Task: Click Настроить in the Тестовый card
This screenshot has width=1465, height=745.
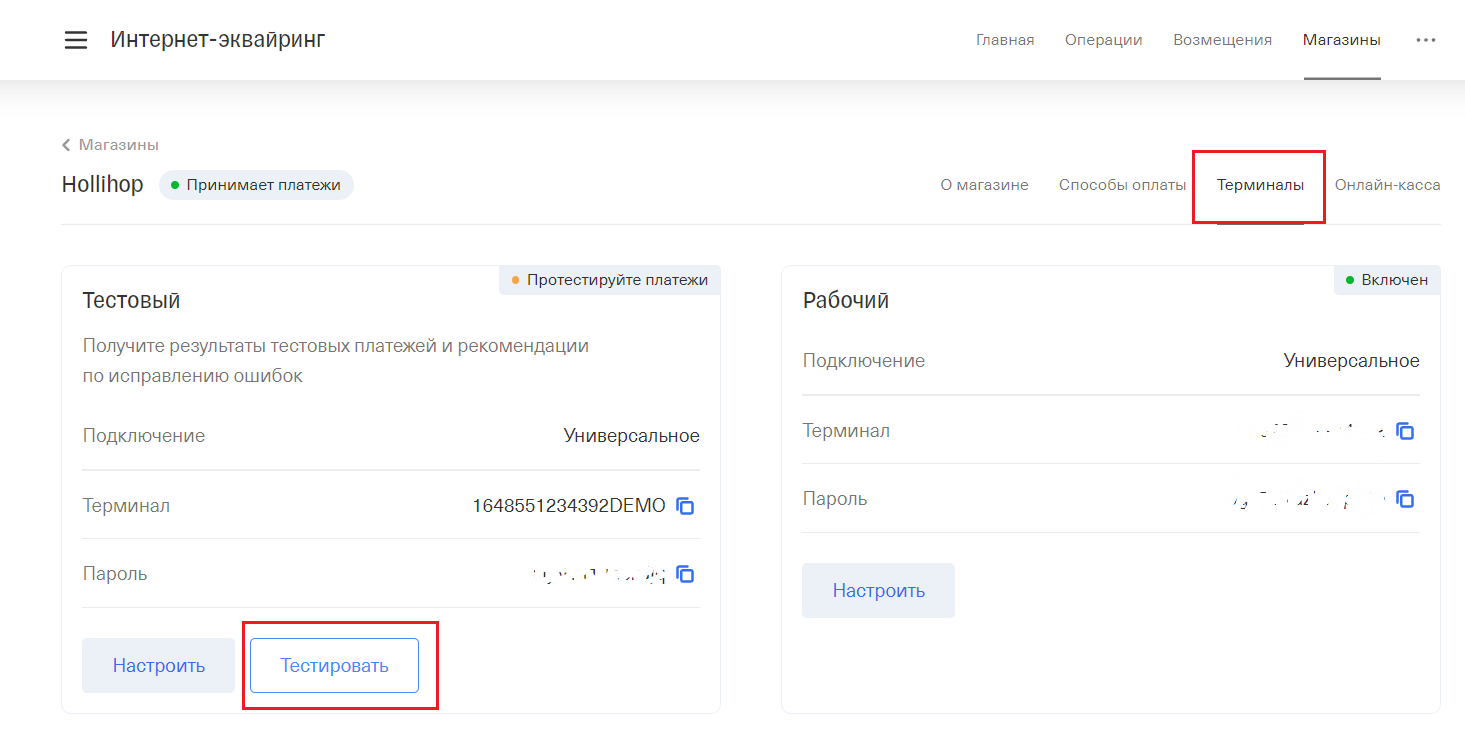Action: point(159,666)
